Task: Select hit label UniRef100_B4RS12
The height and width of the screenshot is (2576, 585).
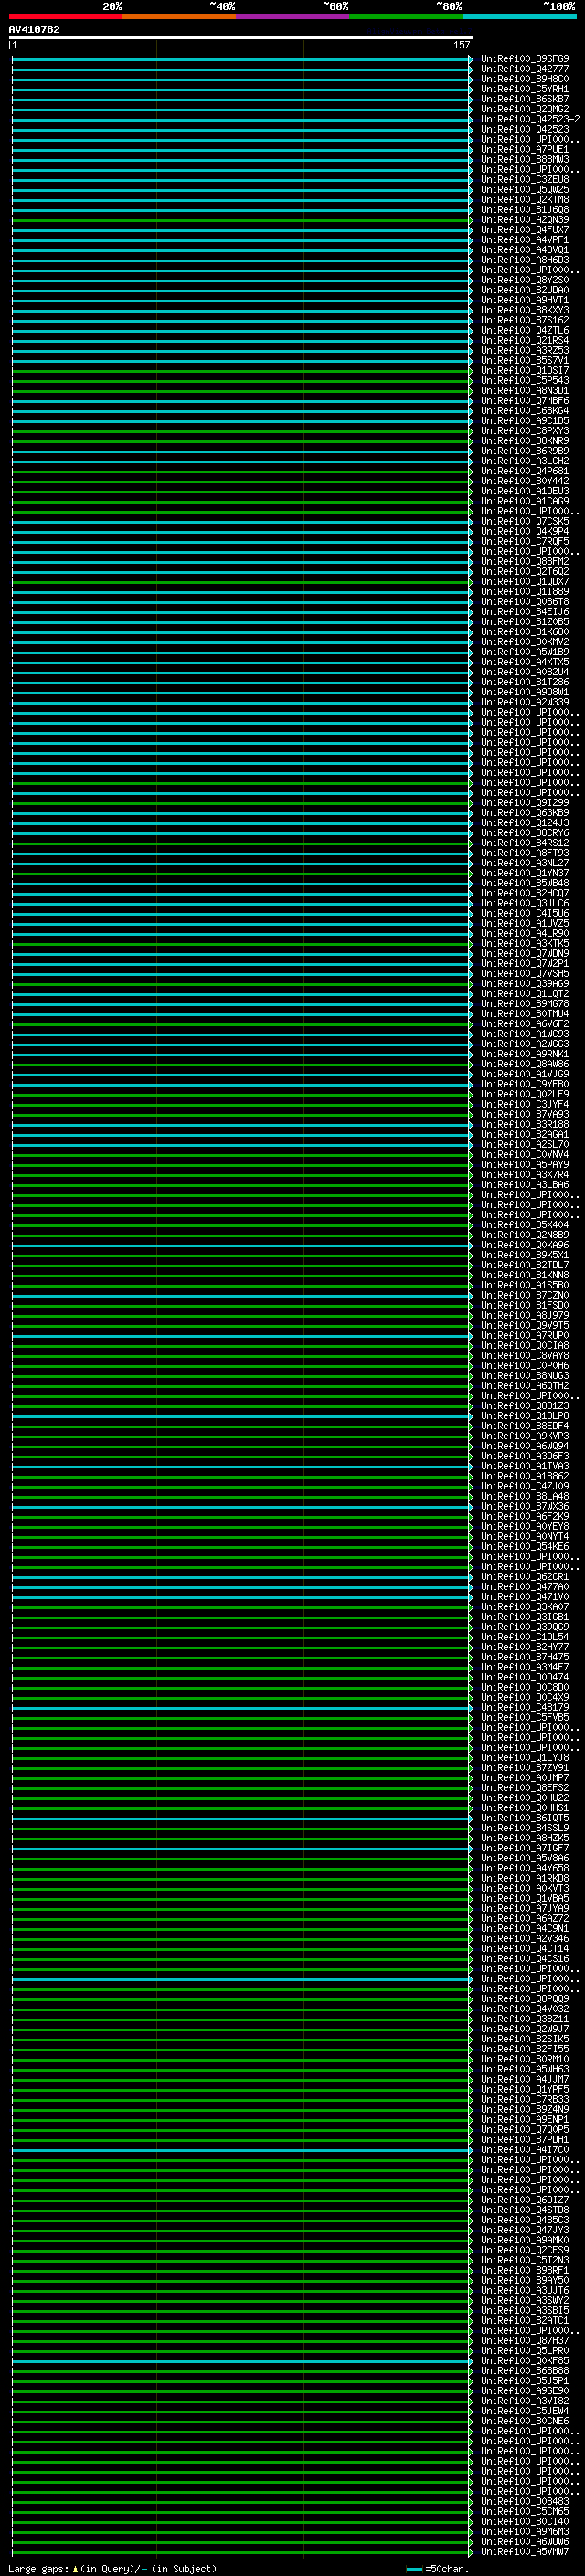Action: 524,843
